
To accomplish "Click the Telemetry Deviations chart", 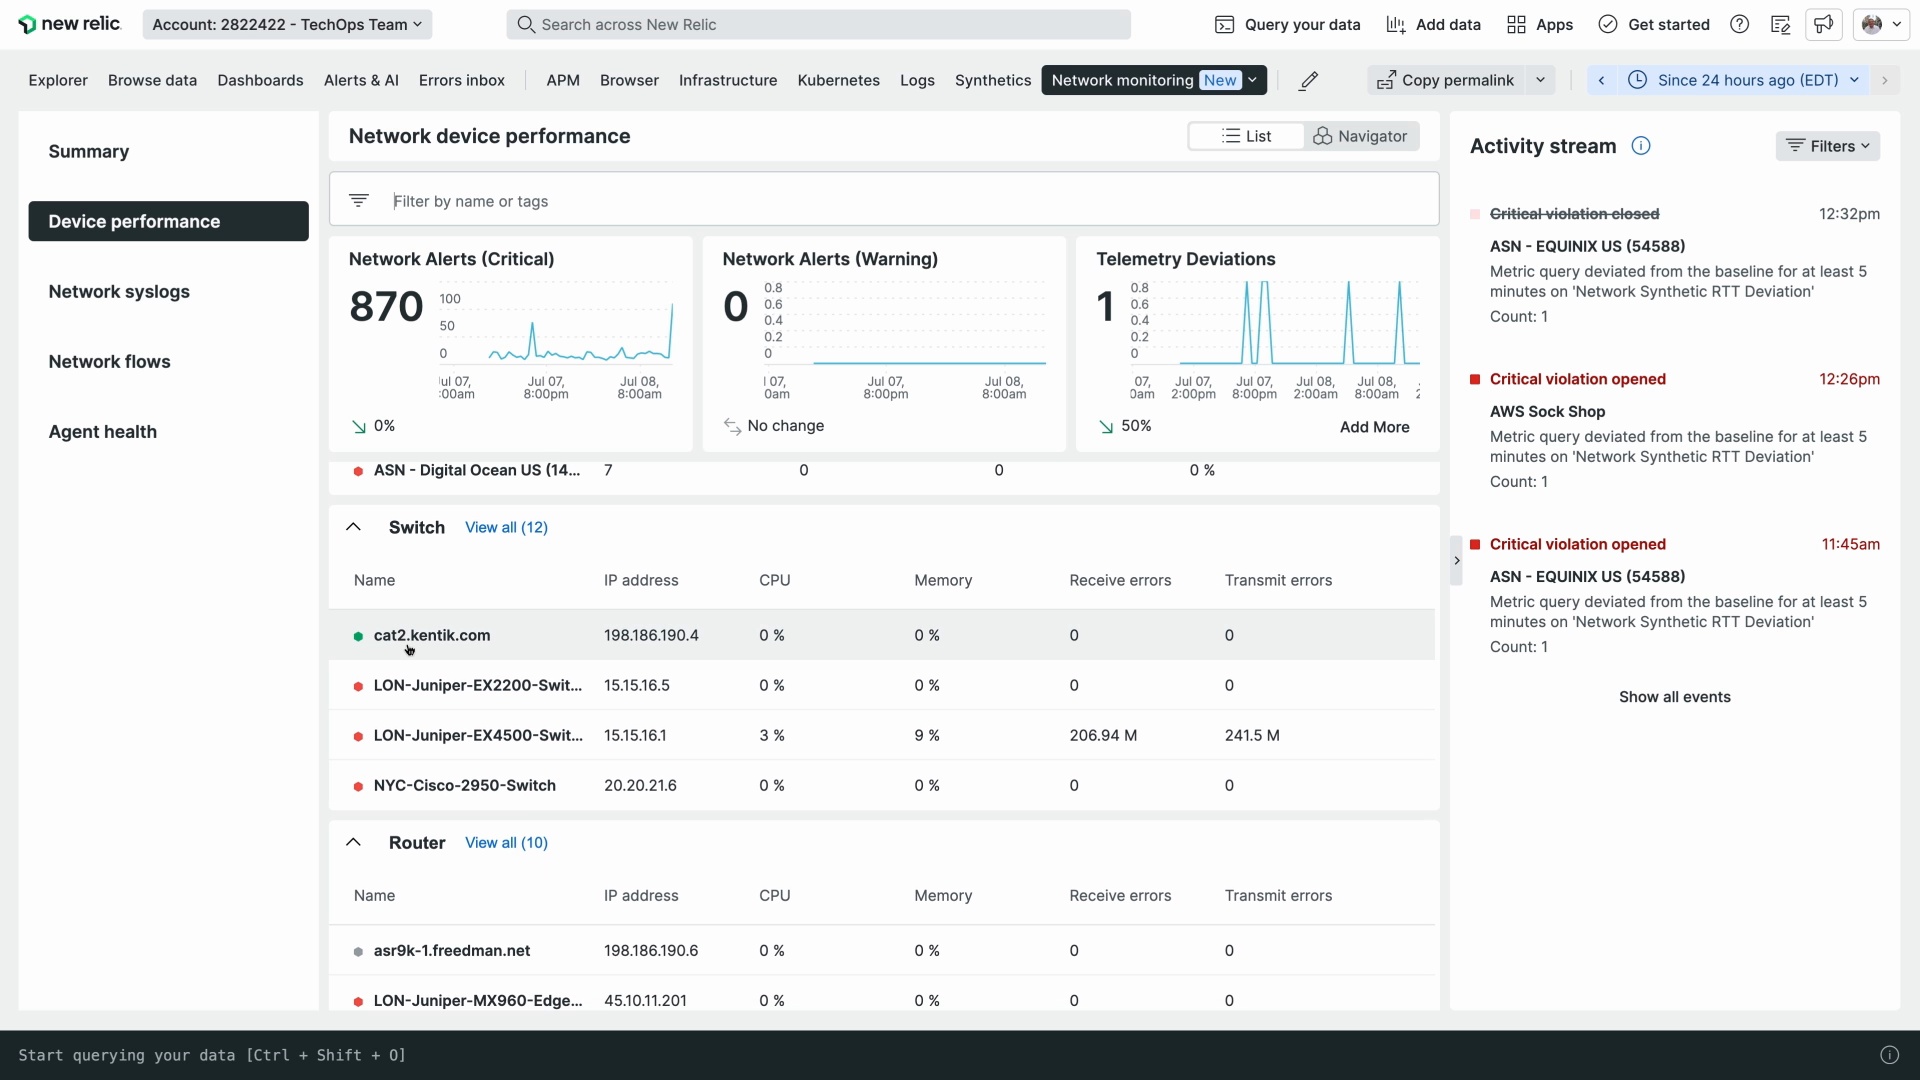I will click(x=1275, y=340).
